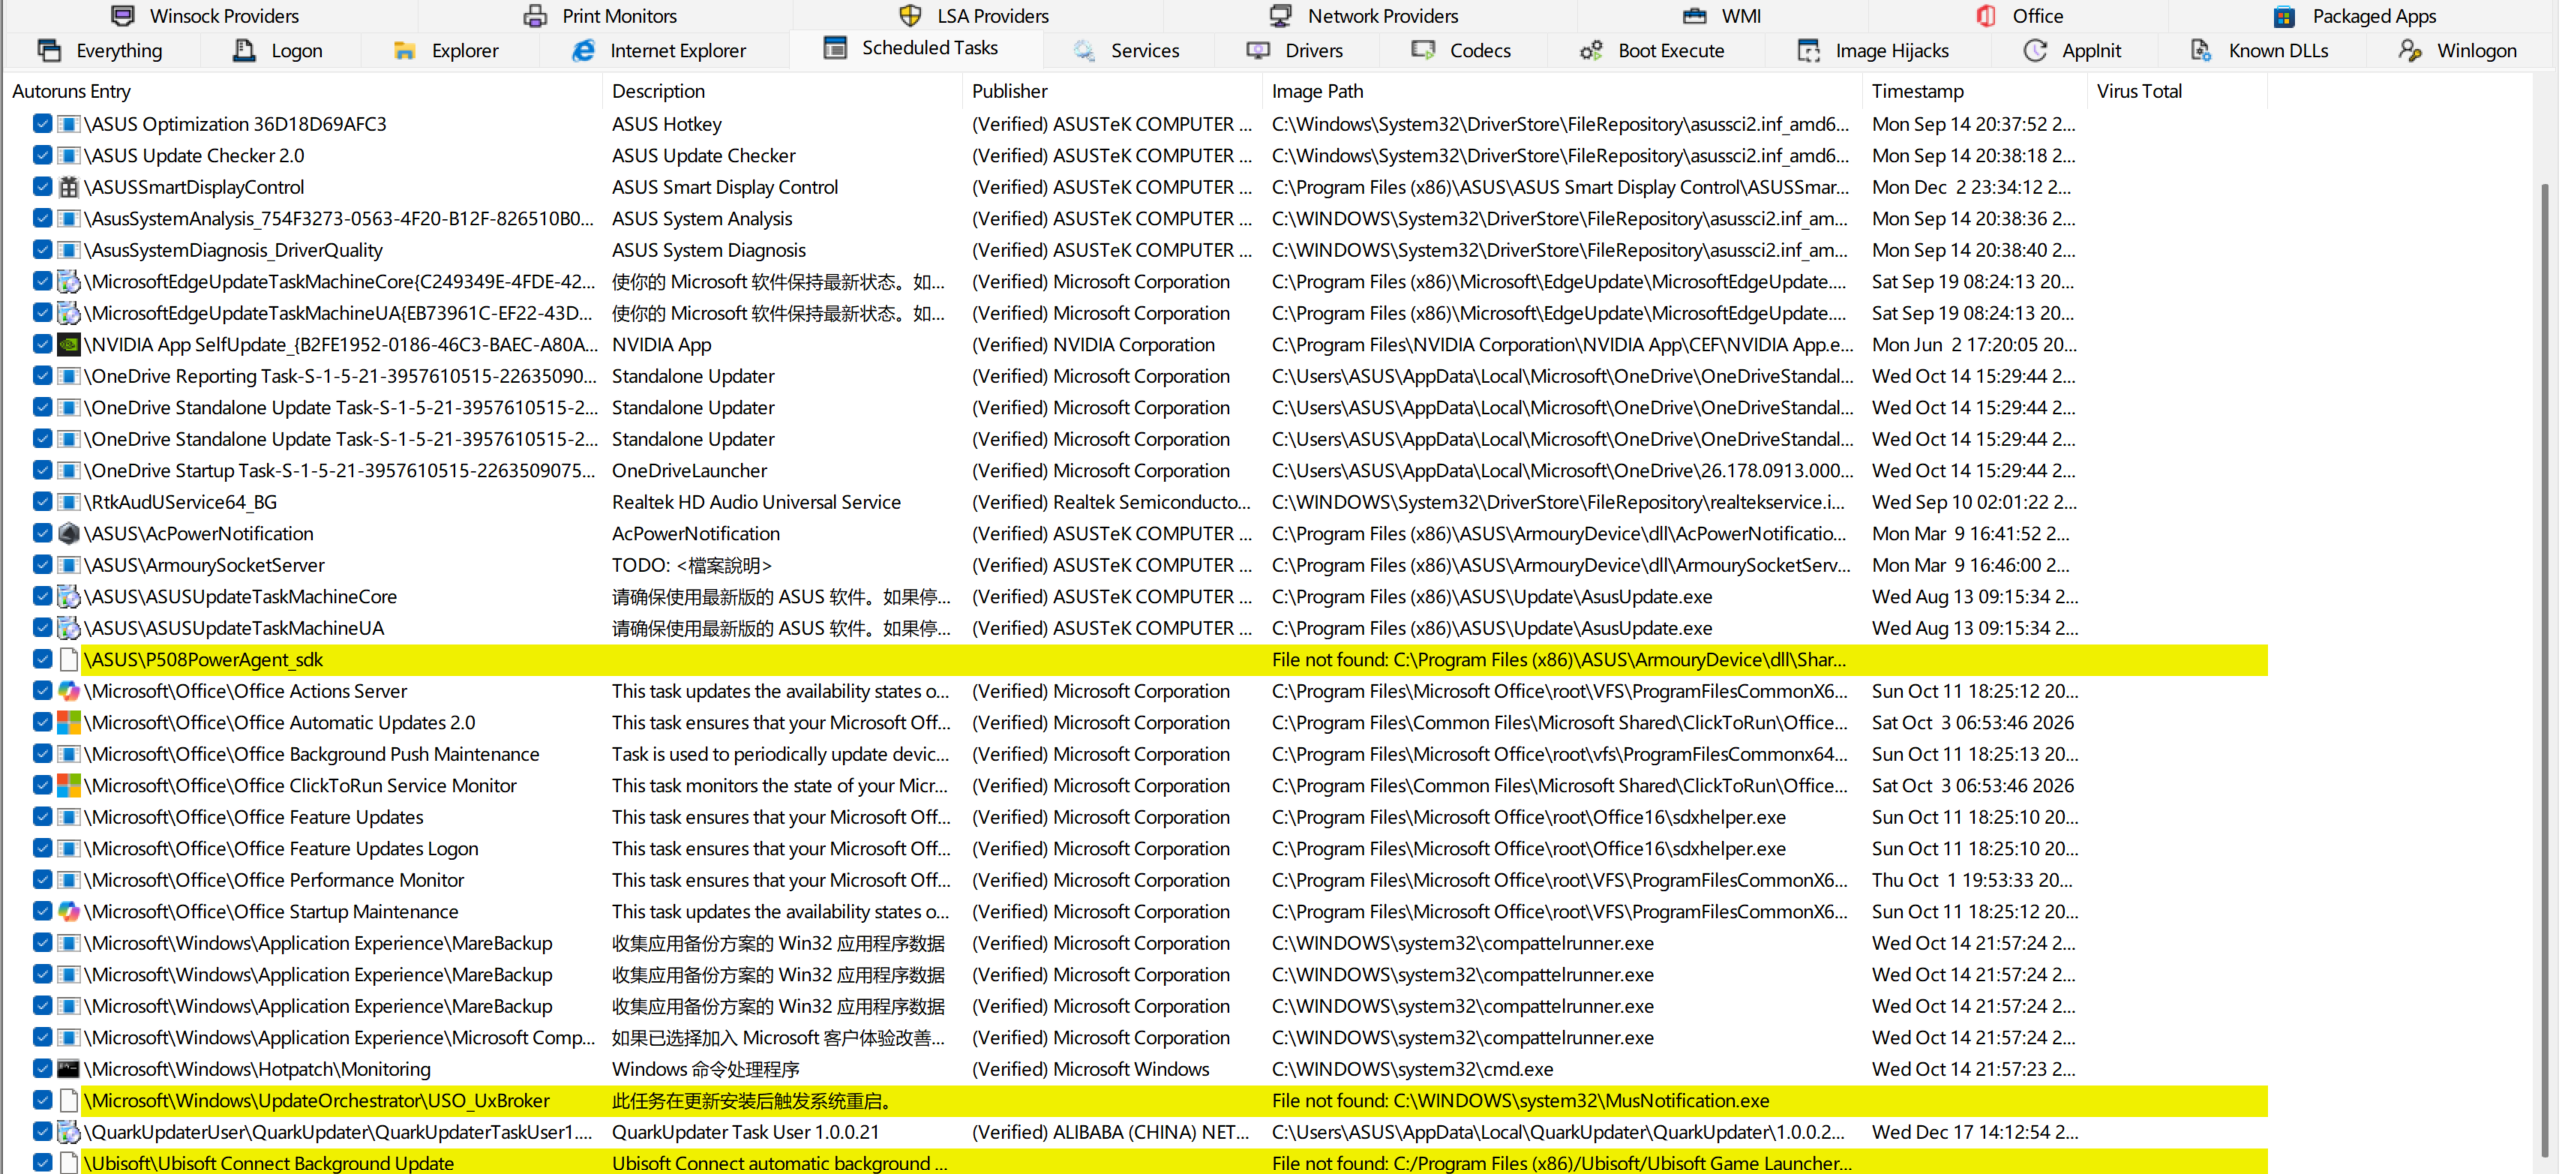
Task: Click the vertical scrollbar thumb
Action: (x=2546, y=670)
